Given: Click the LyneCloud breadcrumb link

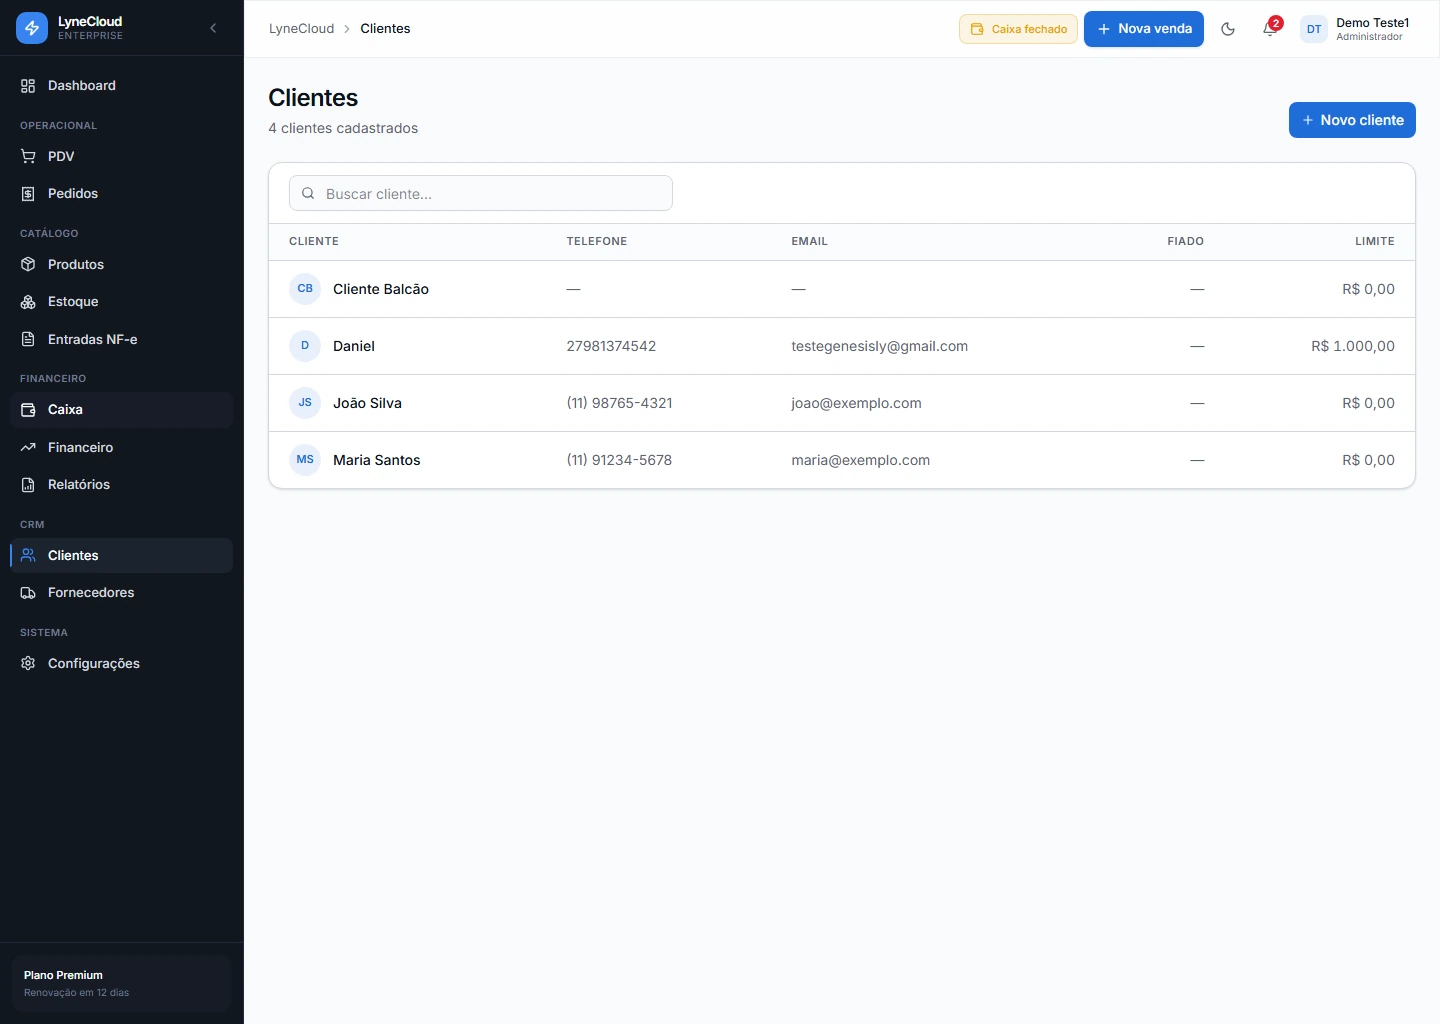Looking at the screenshot, I should [301, 29].
